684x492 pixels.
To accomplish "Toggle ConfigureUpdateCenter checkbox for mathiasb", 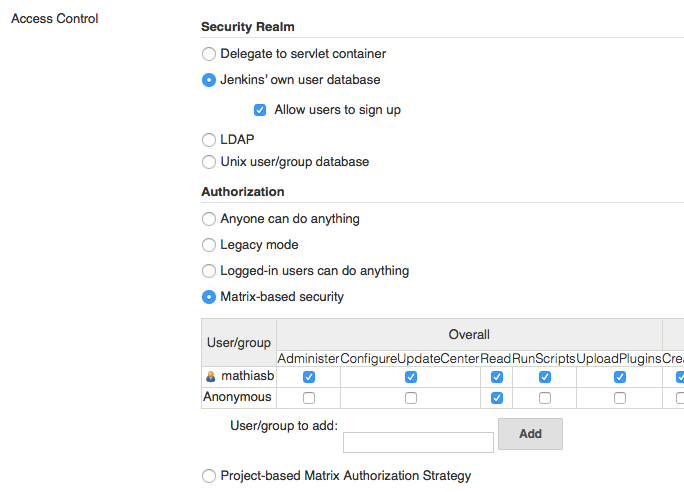I will 411,378.
